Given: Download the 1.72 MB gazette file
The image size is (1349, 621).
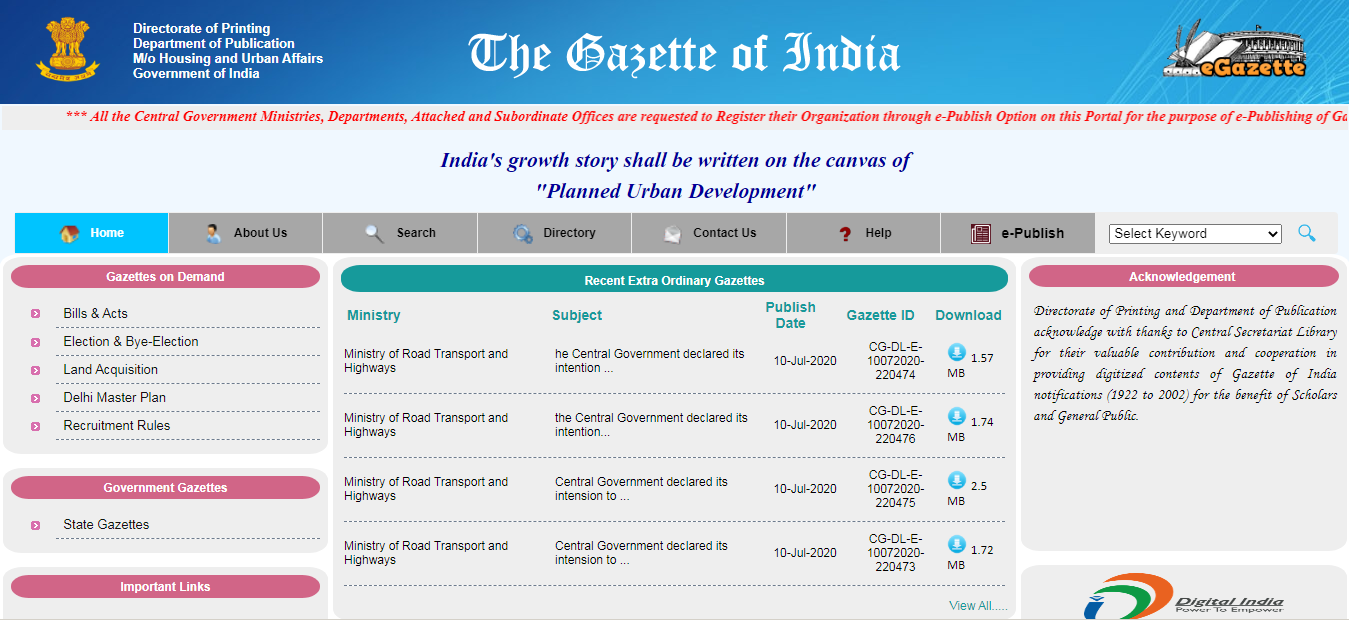Looking at the screenshot, I should [956, 545].
